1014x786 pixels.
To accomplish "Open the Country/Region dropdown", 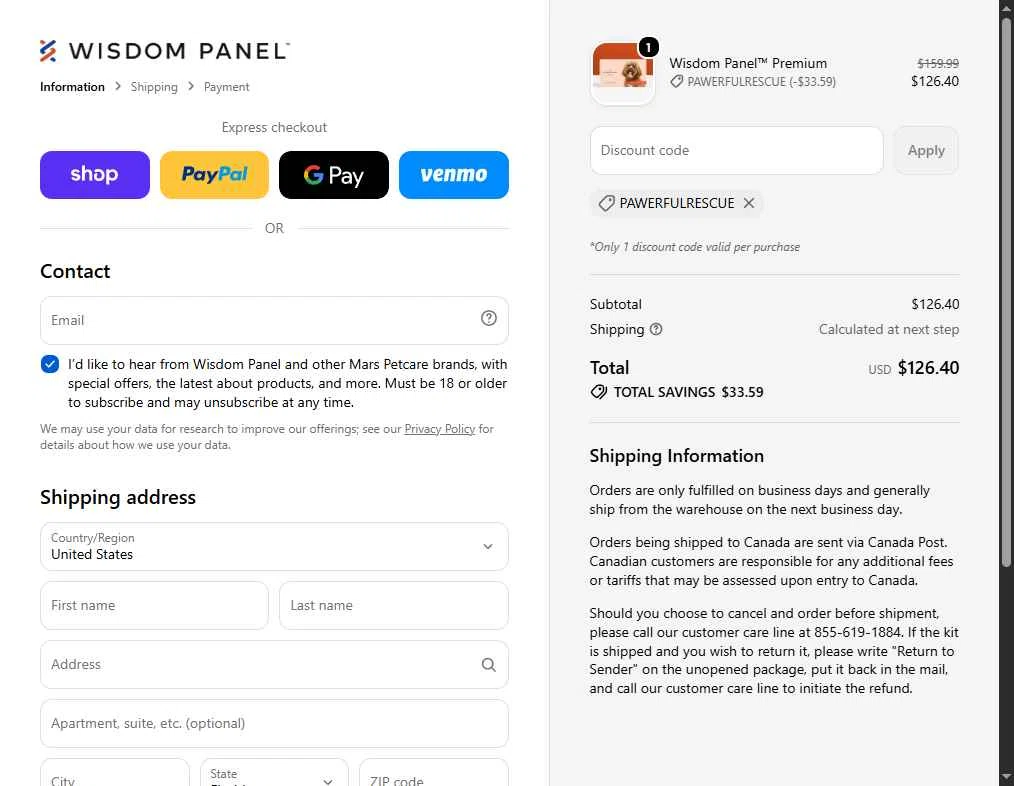I will coord(274,547).
